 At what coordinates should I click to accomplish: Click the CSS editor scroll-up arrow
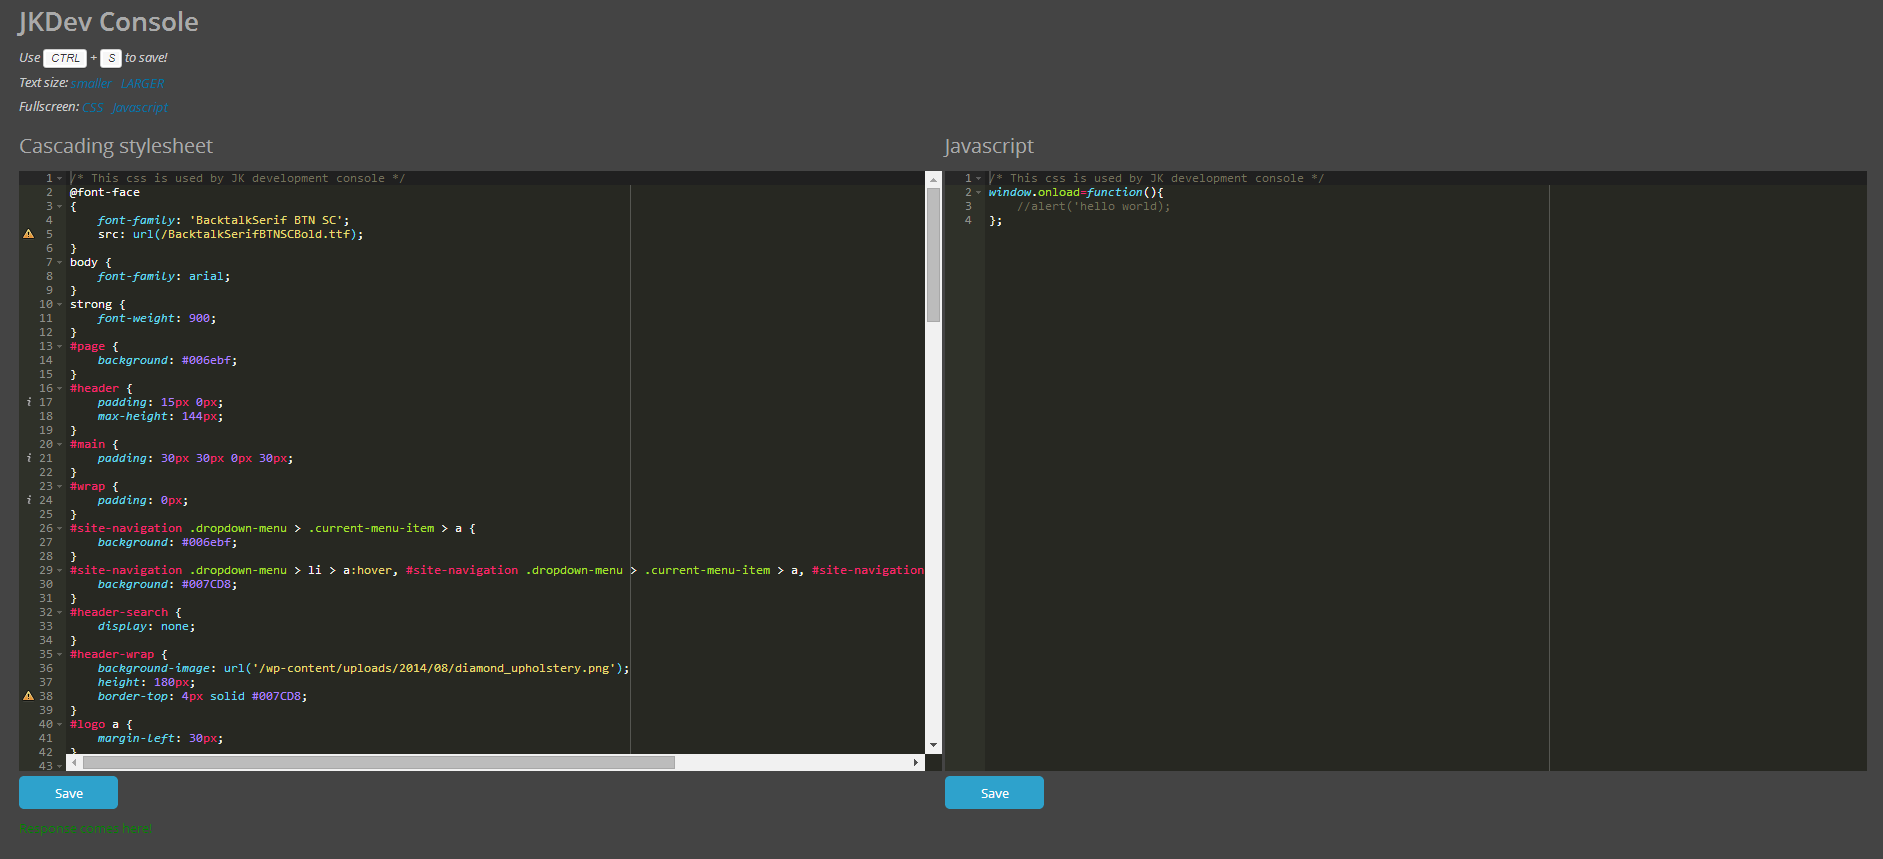click(933, 180)
